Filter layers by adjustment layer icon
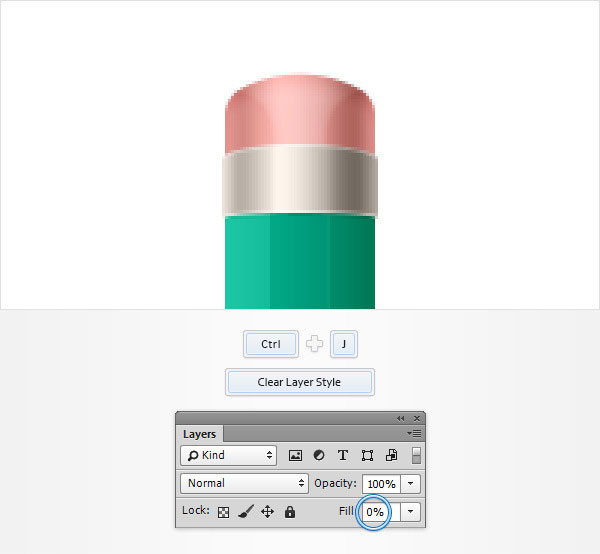 point(319,455)
